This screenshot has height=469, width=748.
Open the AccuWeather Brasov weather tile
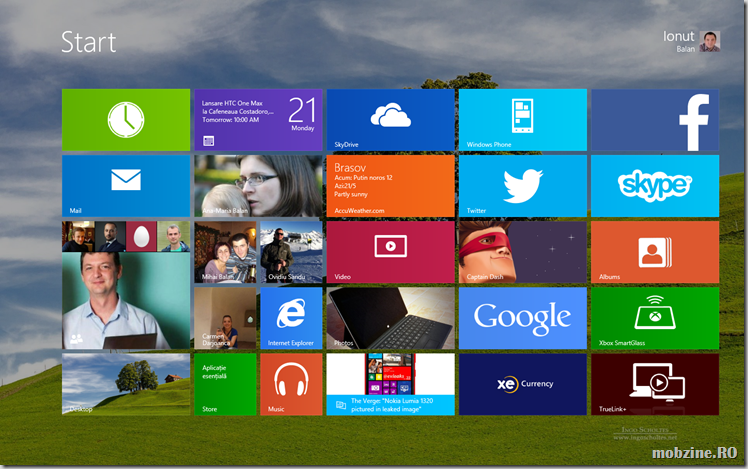click(390, 186)
